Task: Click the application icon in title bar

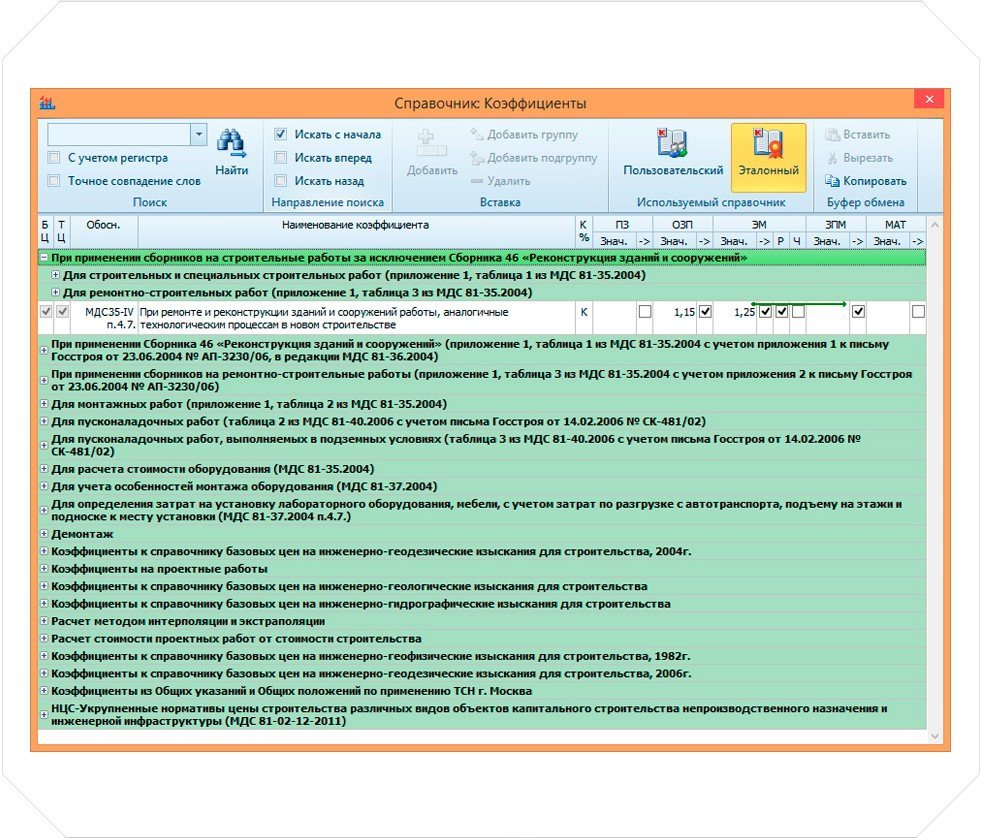Action: [48, 103]
